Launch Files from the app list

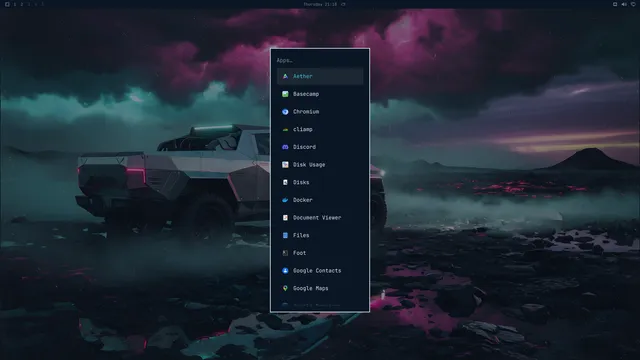pyautogui.click(x=320, y=235)
